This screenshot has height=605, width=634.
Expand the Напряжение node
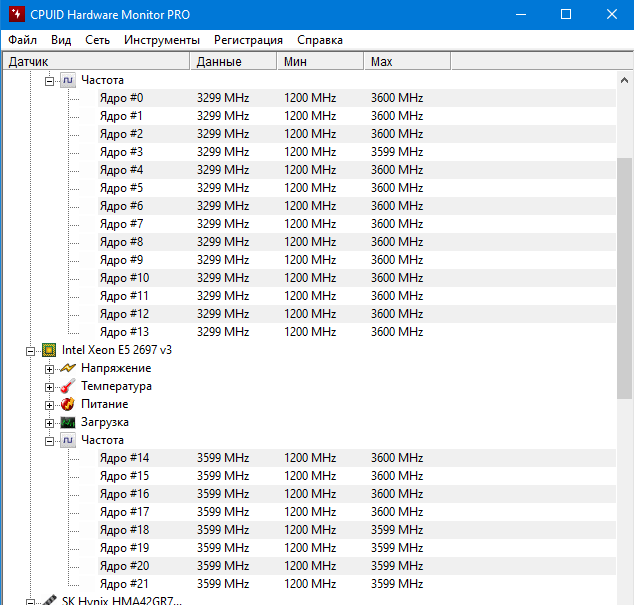pos(49,369)
